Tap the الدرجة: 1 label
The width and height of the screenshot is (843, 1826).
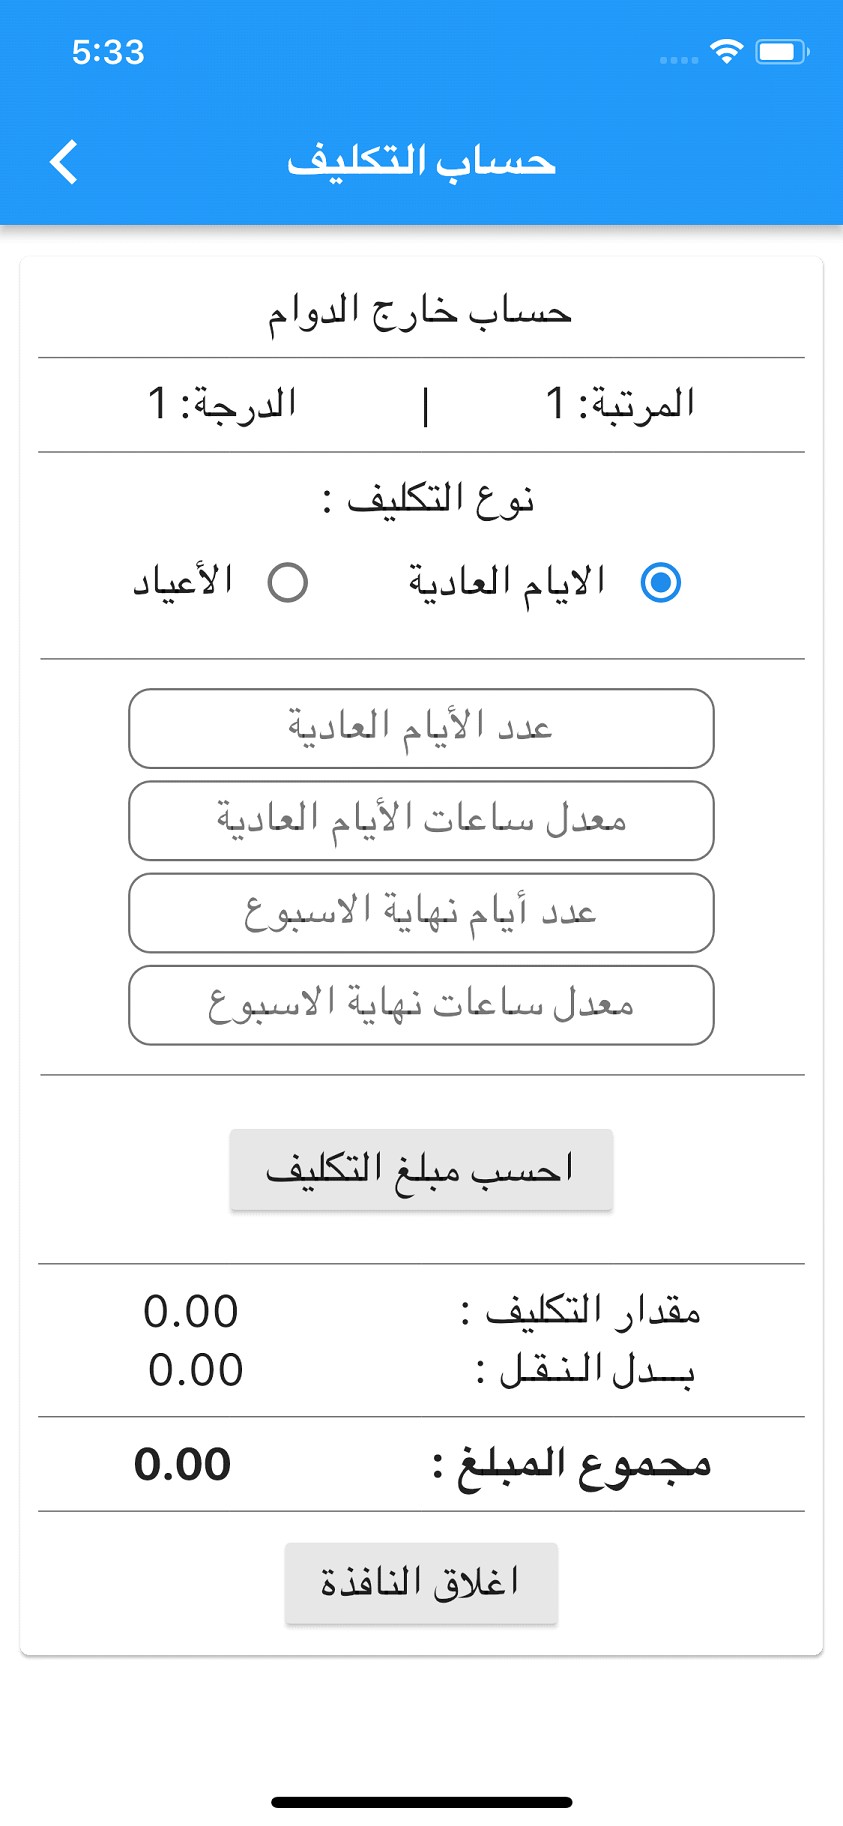[222, 404]
